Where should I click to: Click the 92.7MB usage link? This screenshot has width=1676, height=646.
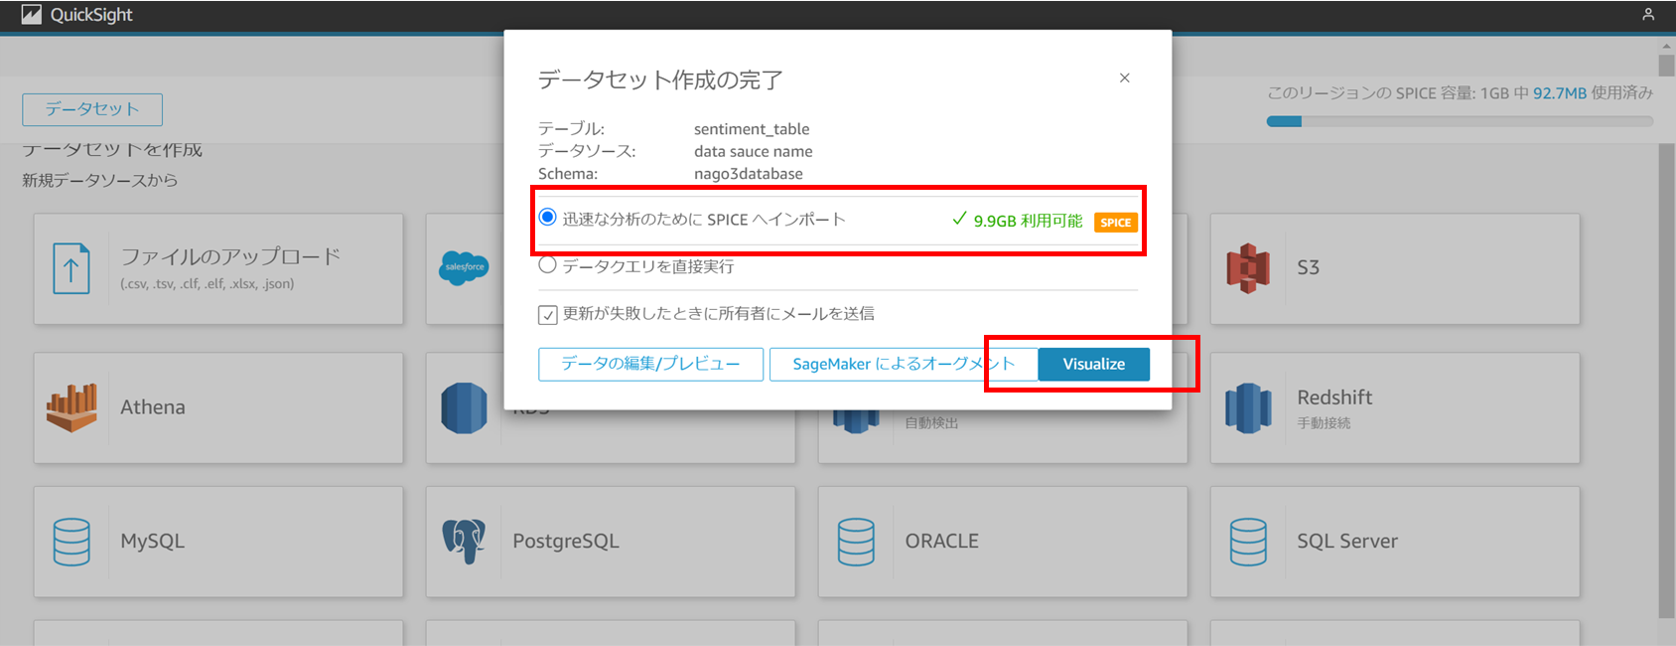[x=1559, y=93]
